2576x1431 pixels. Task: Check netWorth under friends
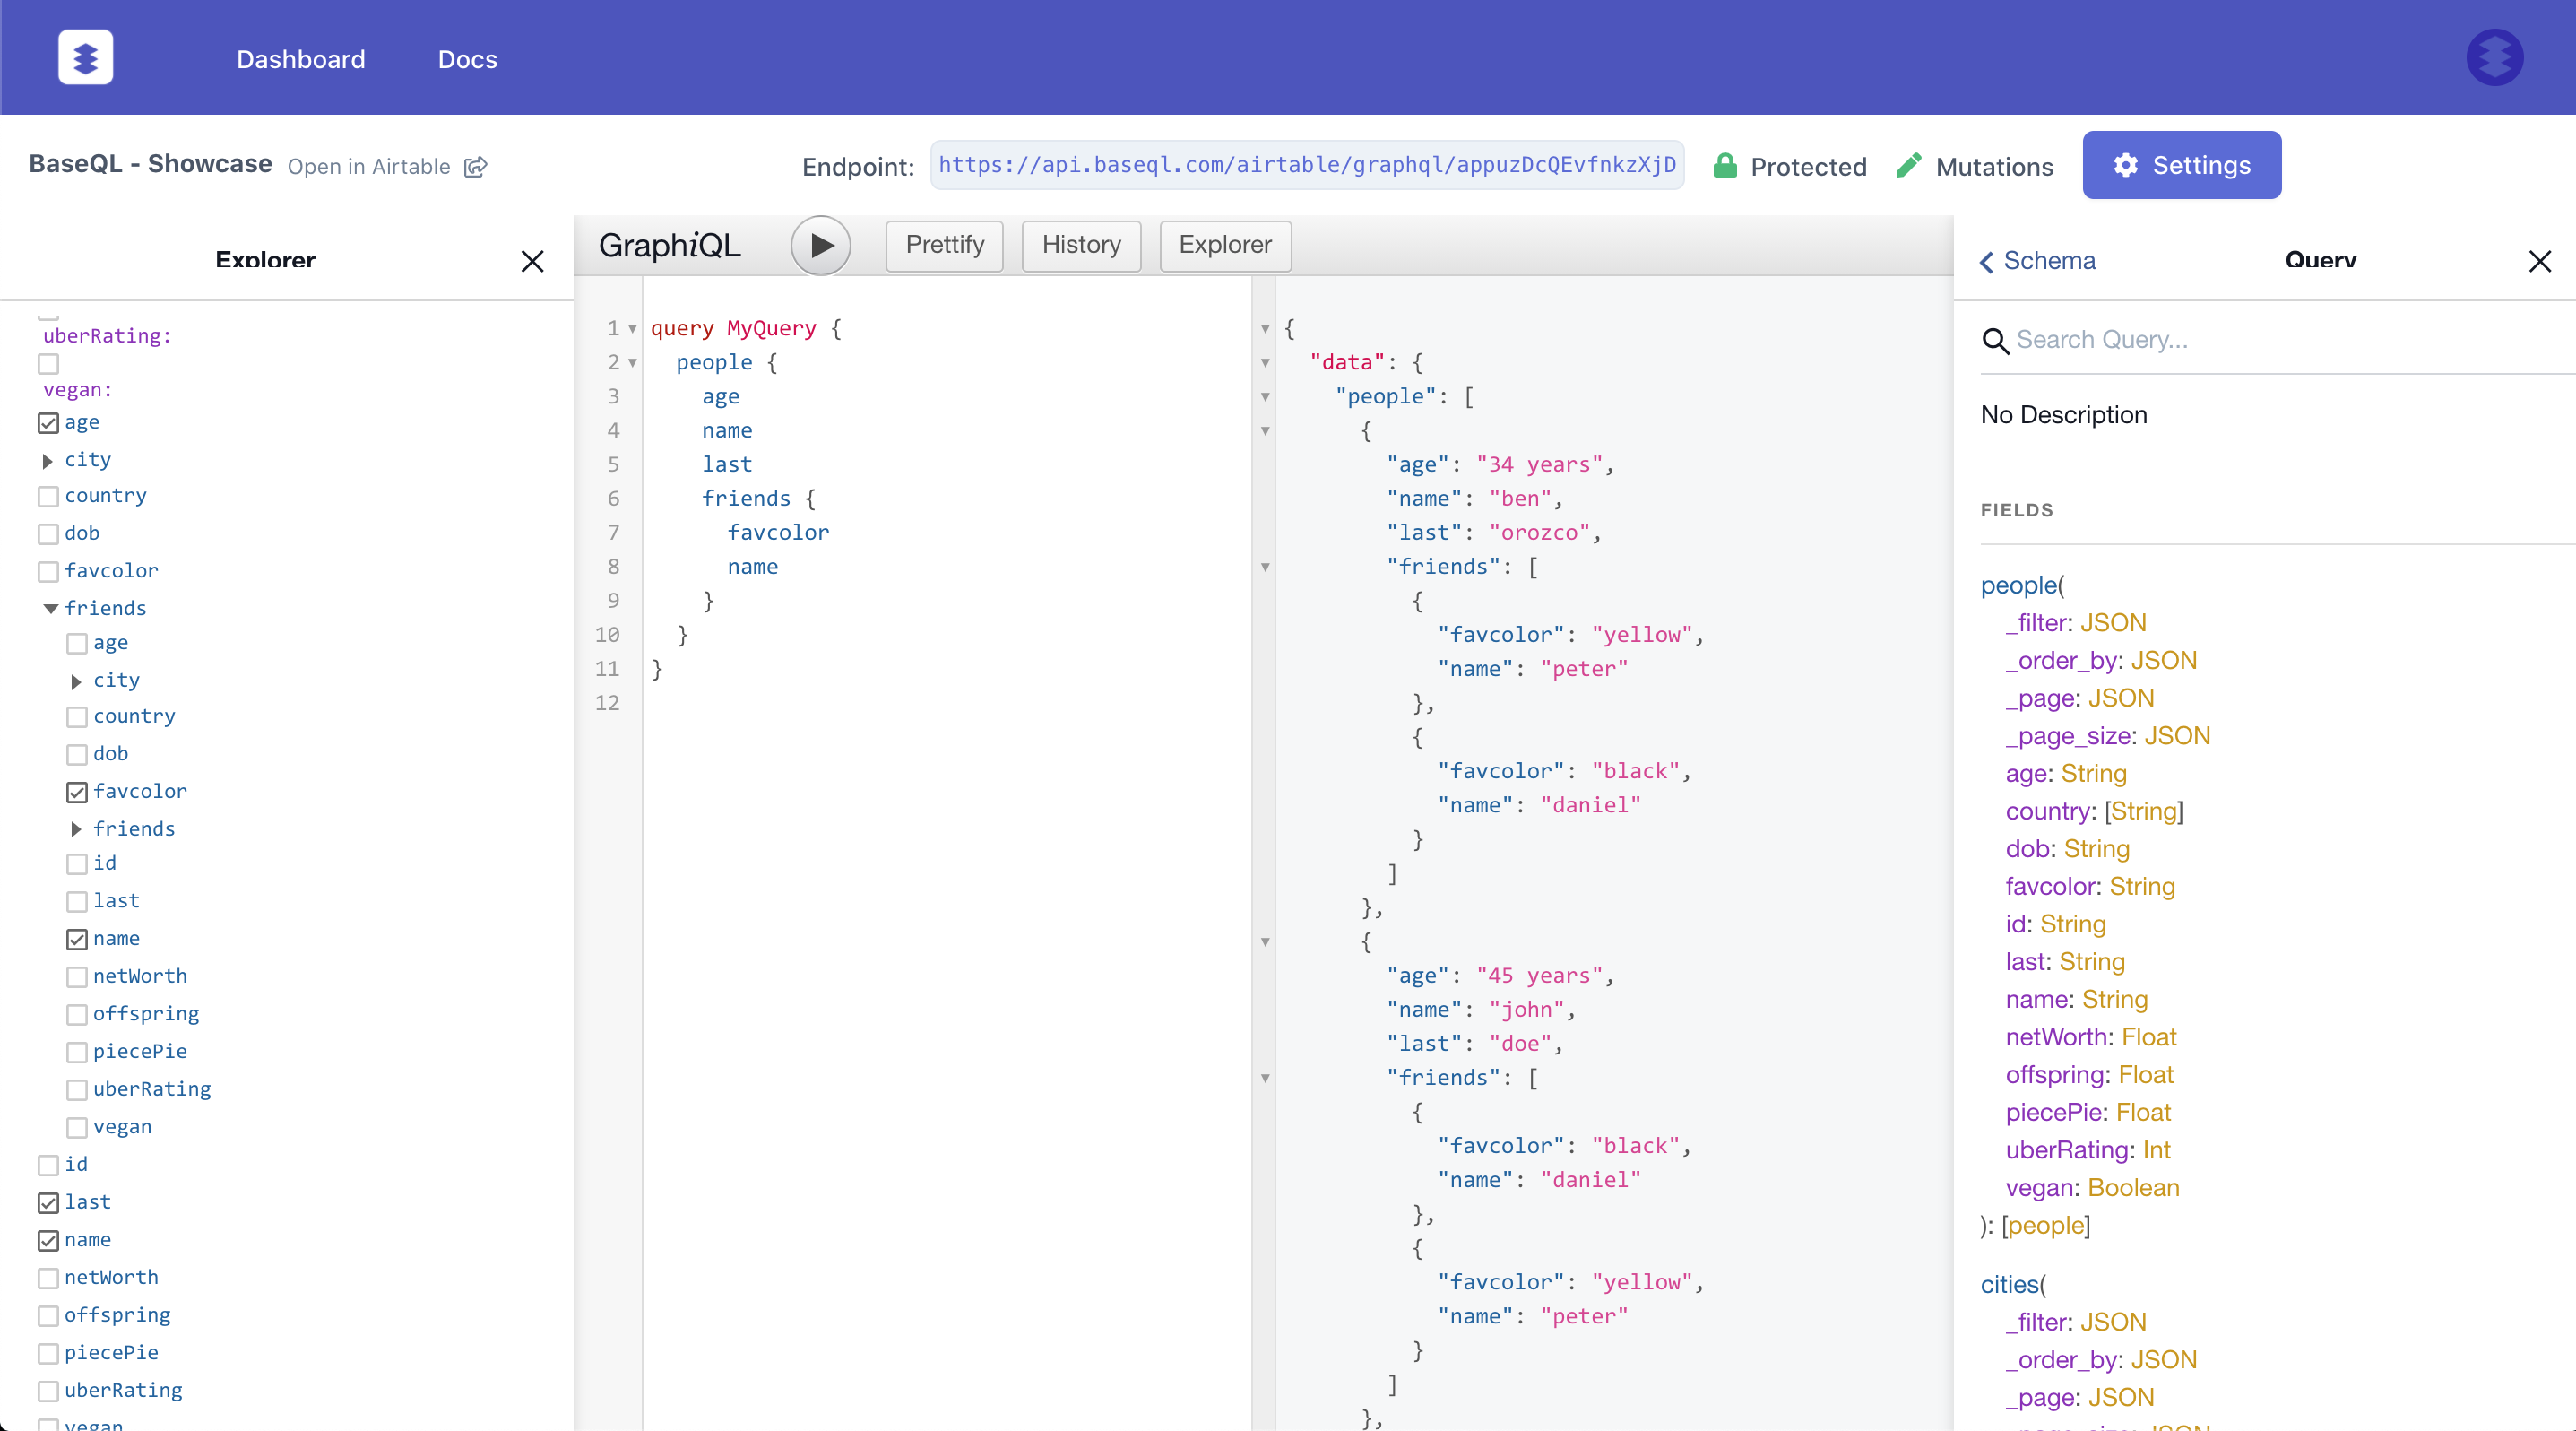click(x=77, y=977)
